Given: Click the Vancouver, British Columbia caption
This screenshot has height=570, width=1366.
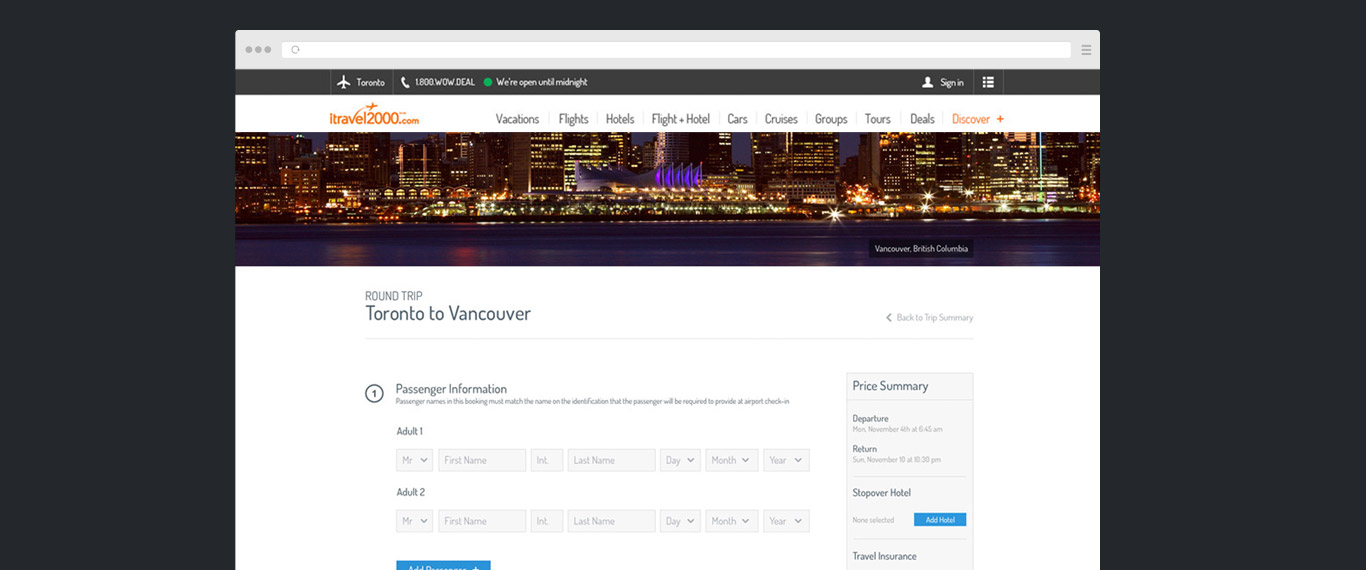Looking at the screenshot, I should tap(921, 249).
